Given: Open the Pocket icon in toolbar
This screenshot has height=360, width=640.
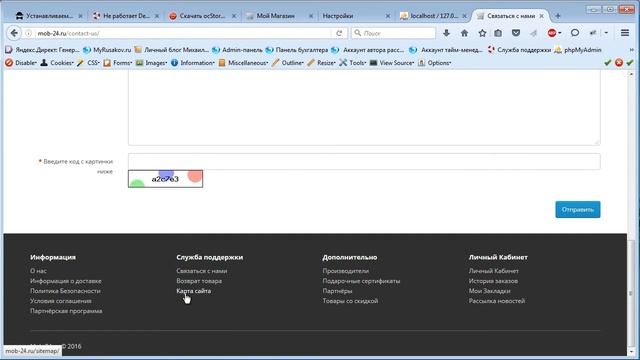Looking at the screenshot, I should coord(516,33).
